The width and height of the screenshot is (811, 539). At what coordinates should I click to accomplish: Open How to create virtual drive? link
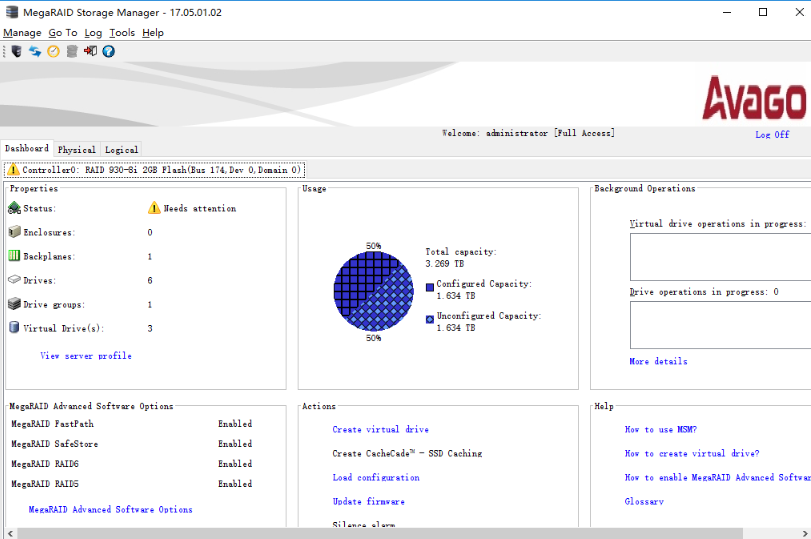(692, 453)
